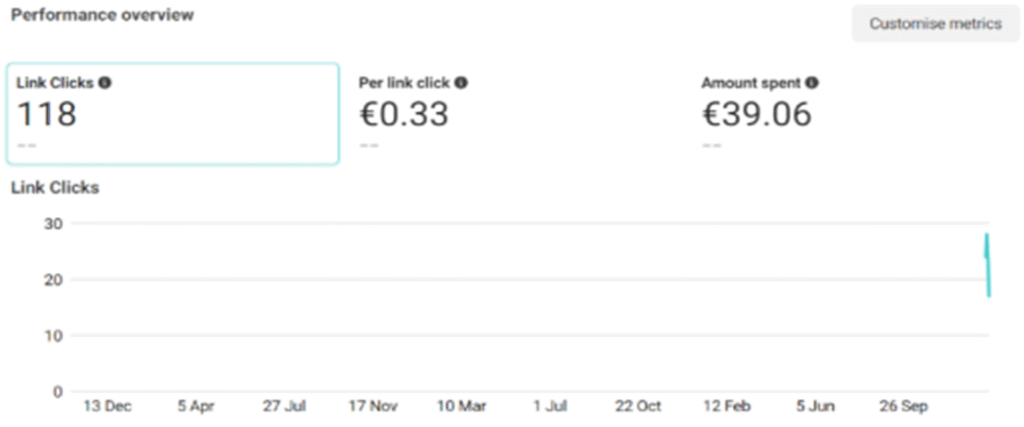
Task: Select the Link Clicks metric card
Action: coord(173,114)
